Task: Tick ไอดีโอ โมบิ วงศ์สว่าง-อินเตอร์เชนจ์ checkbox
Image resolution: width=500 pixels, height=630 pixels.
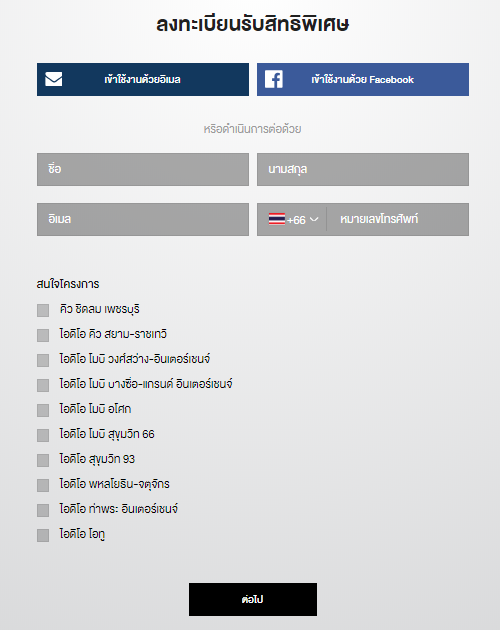Action: click(x=43, y=360)
